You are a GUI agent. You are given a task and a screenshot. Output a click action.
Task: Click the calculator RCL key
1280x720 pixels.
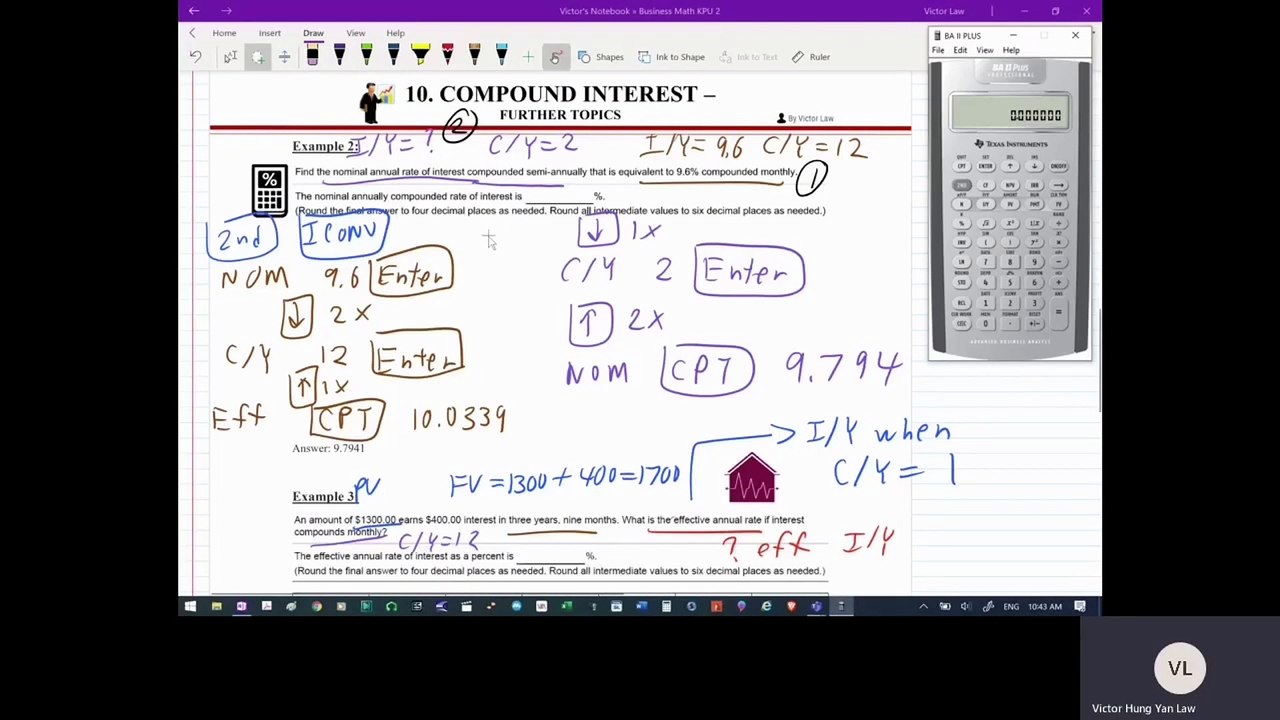pos(961,303)
